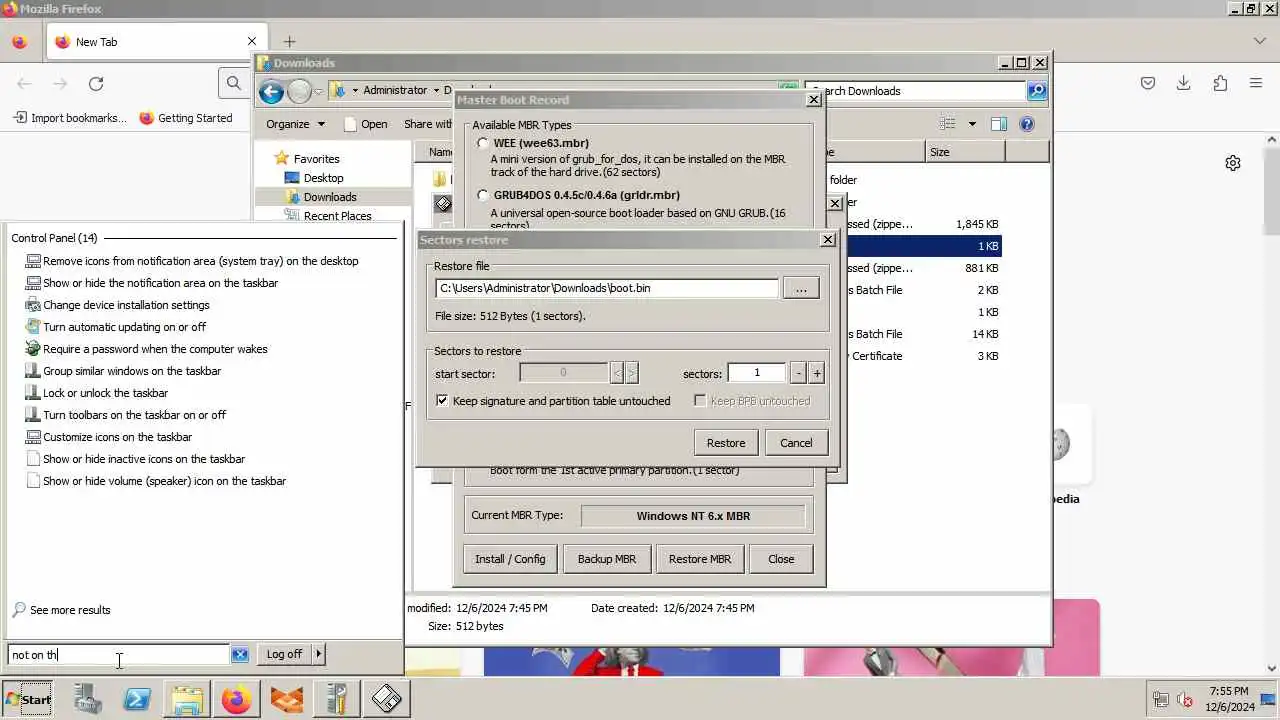1280x720 pixels.
Task: Click the Start menu search field
Action: (x=119, y=655)
